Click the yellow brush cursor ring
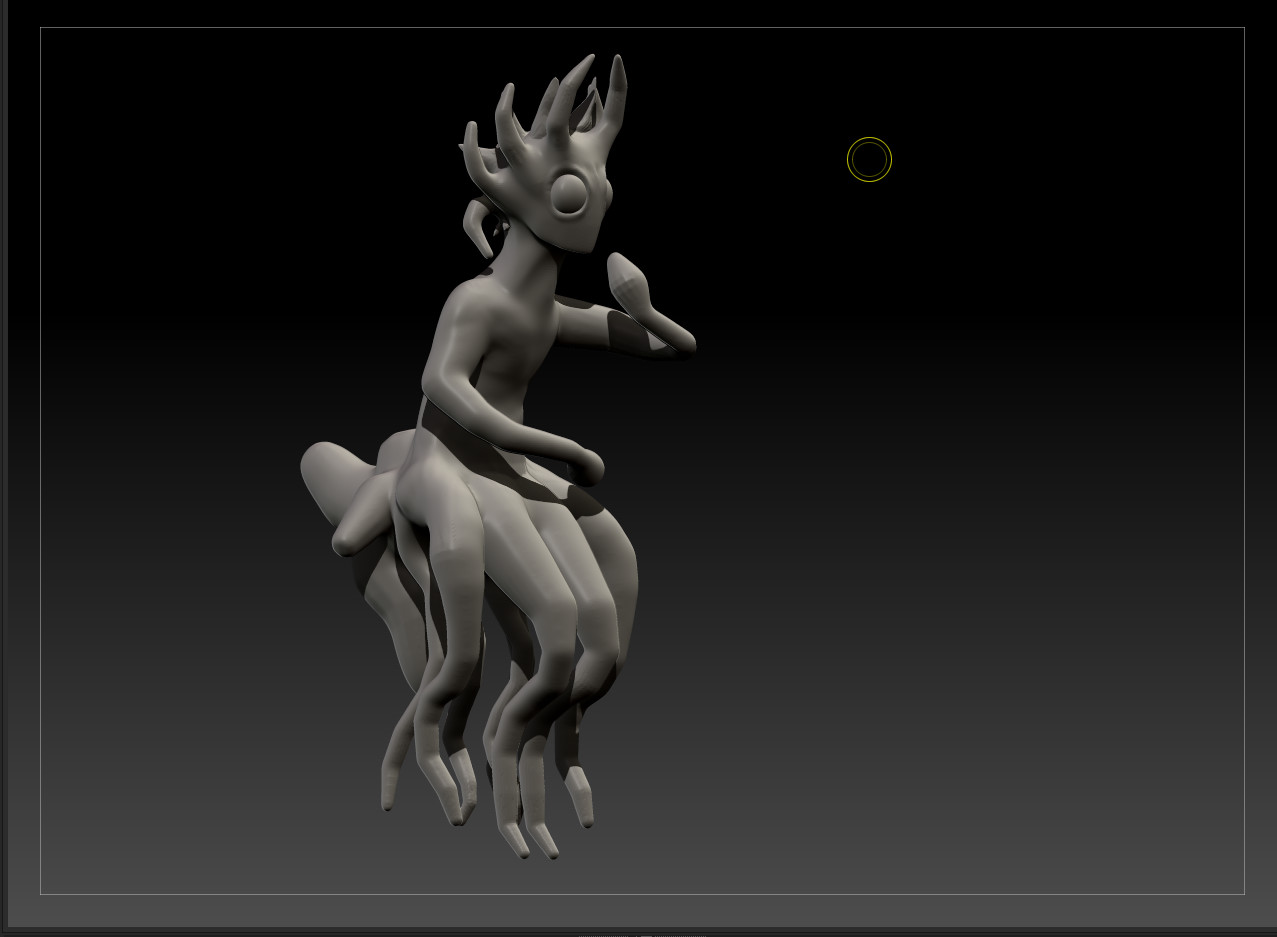Image resolution: width=1277 pixels, height=937 pixels. 869,159
